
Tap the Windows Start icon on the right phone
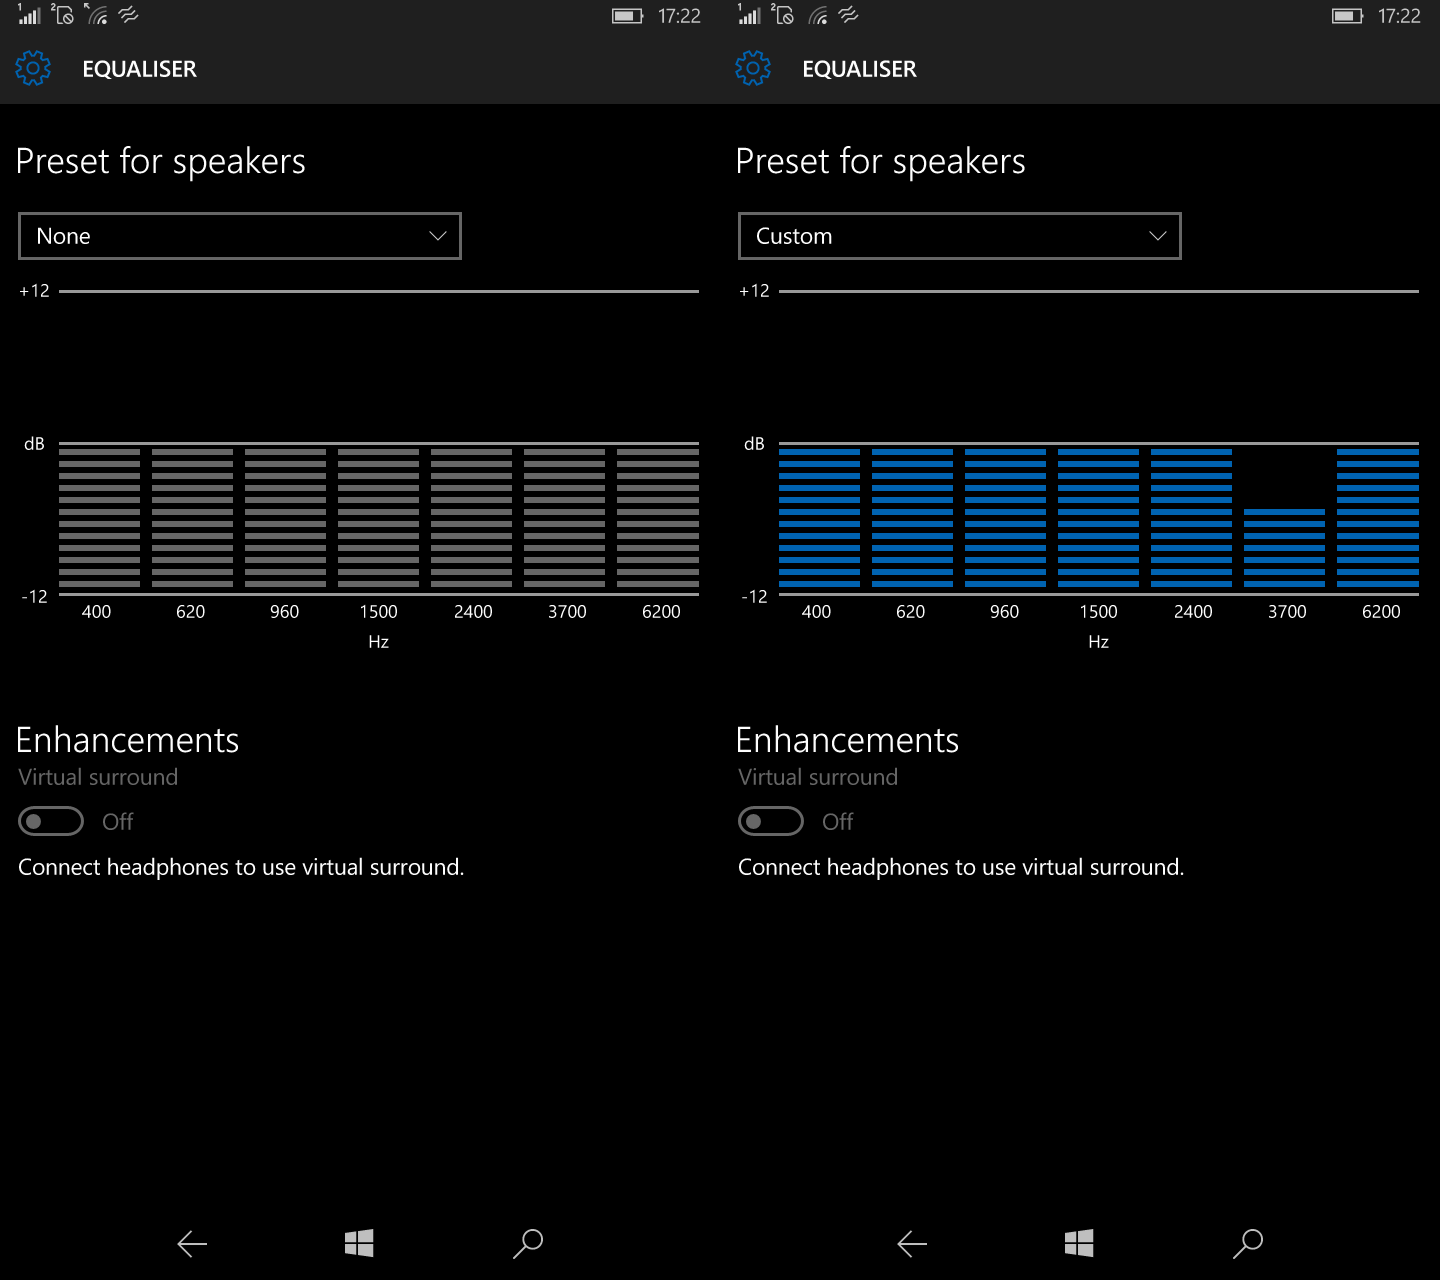[x=1079, y=1243]
